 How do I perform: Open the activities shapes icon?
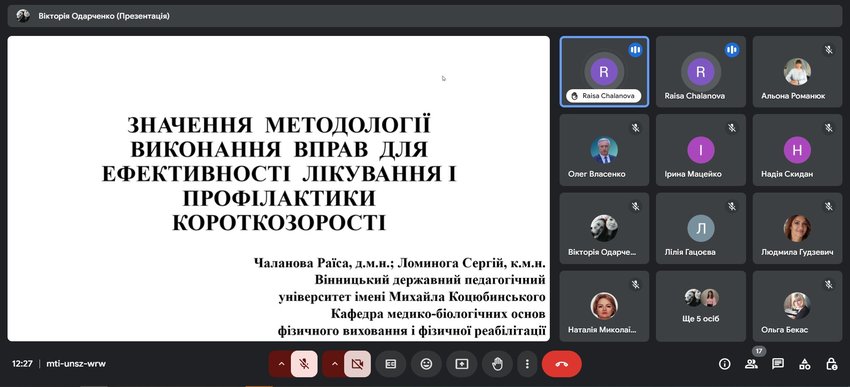click(x=805, y=364)
